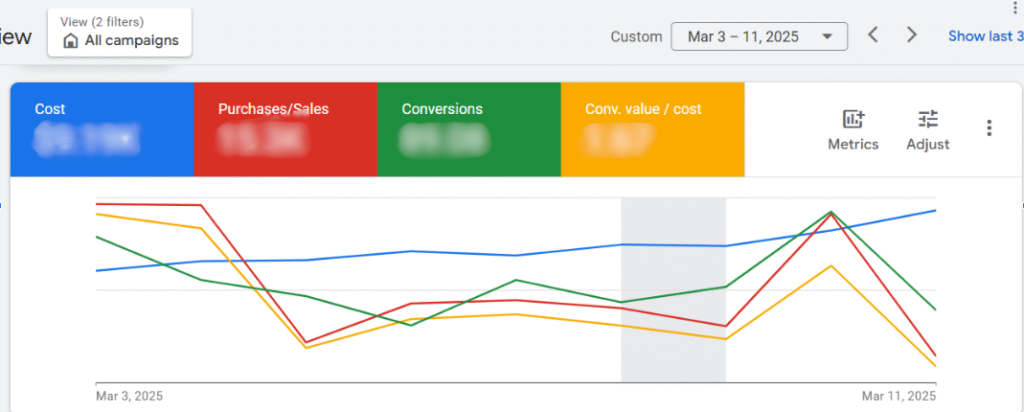Click the gray shaded region in the chart
Screen dimensions: 1024x412
673,290
